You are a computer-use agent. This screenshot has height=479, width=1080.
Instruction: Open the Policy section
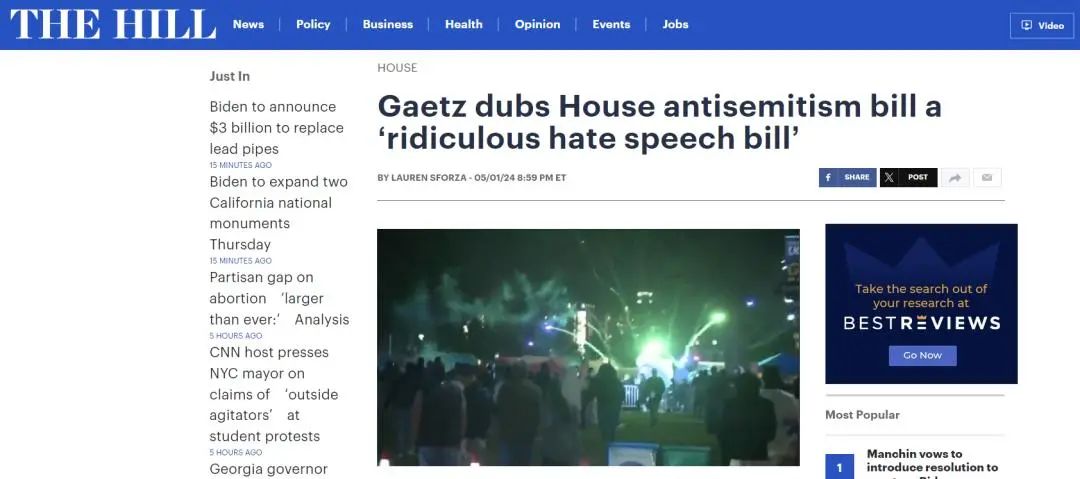tap(313, 24)
